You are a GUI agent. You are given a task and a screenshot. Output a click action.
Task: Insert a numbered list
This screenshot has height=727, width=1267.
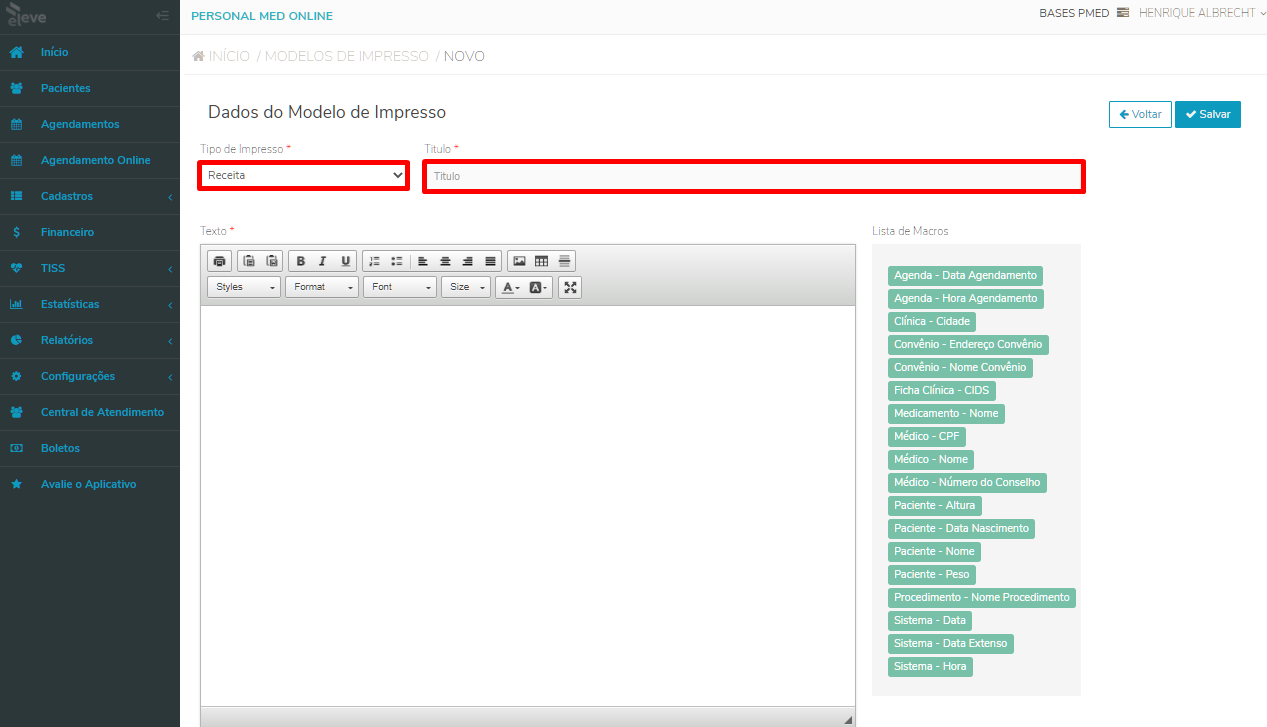tap(375, 261)
